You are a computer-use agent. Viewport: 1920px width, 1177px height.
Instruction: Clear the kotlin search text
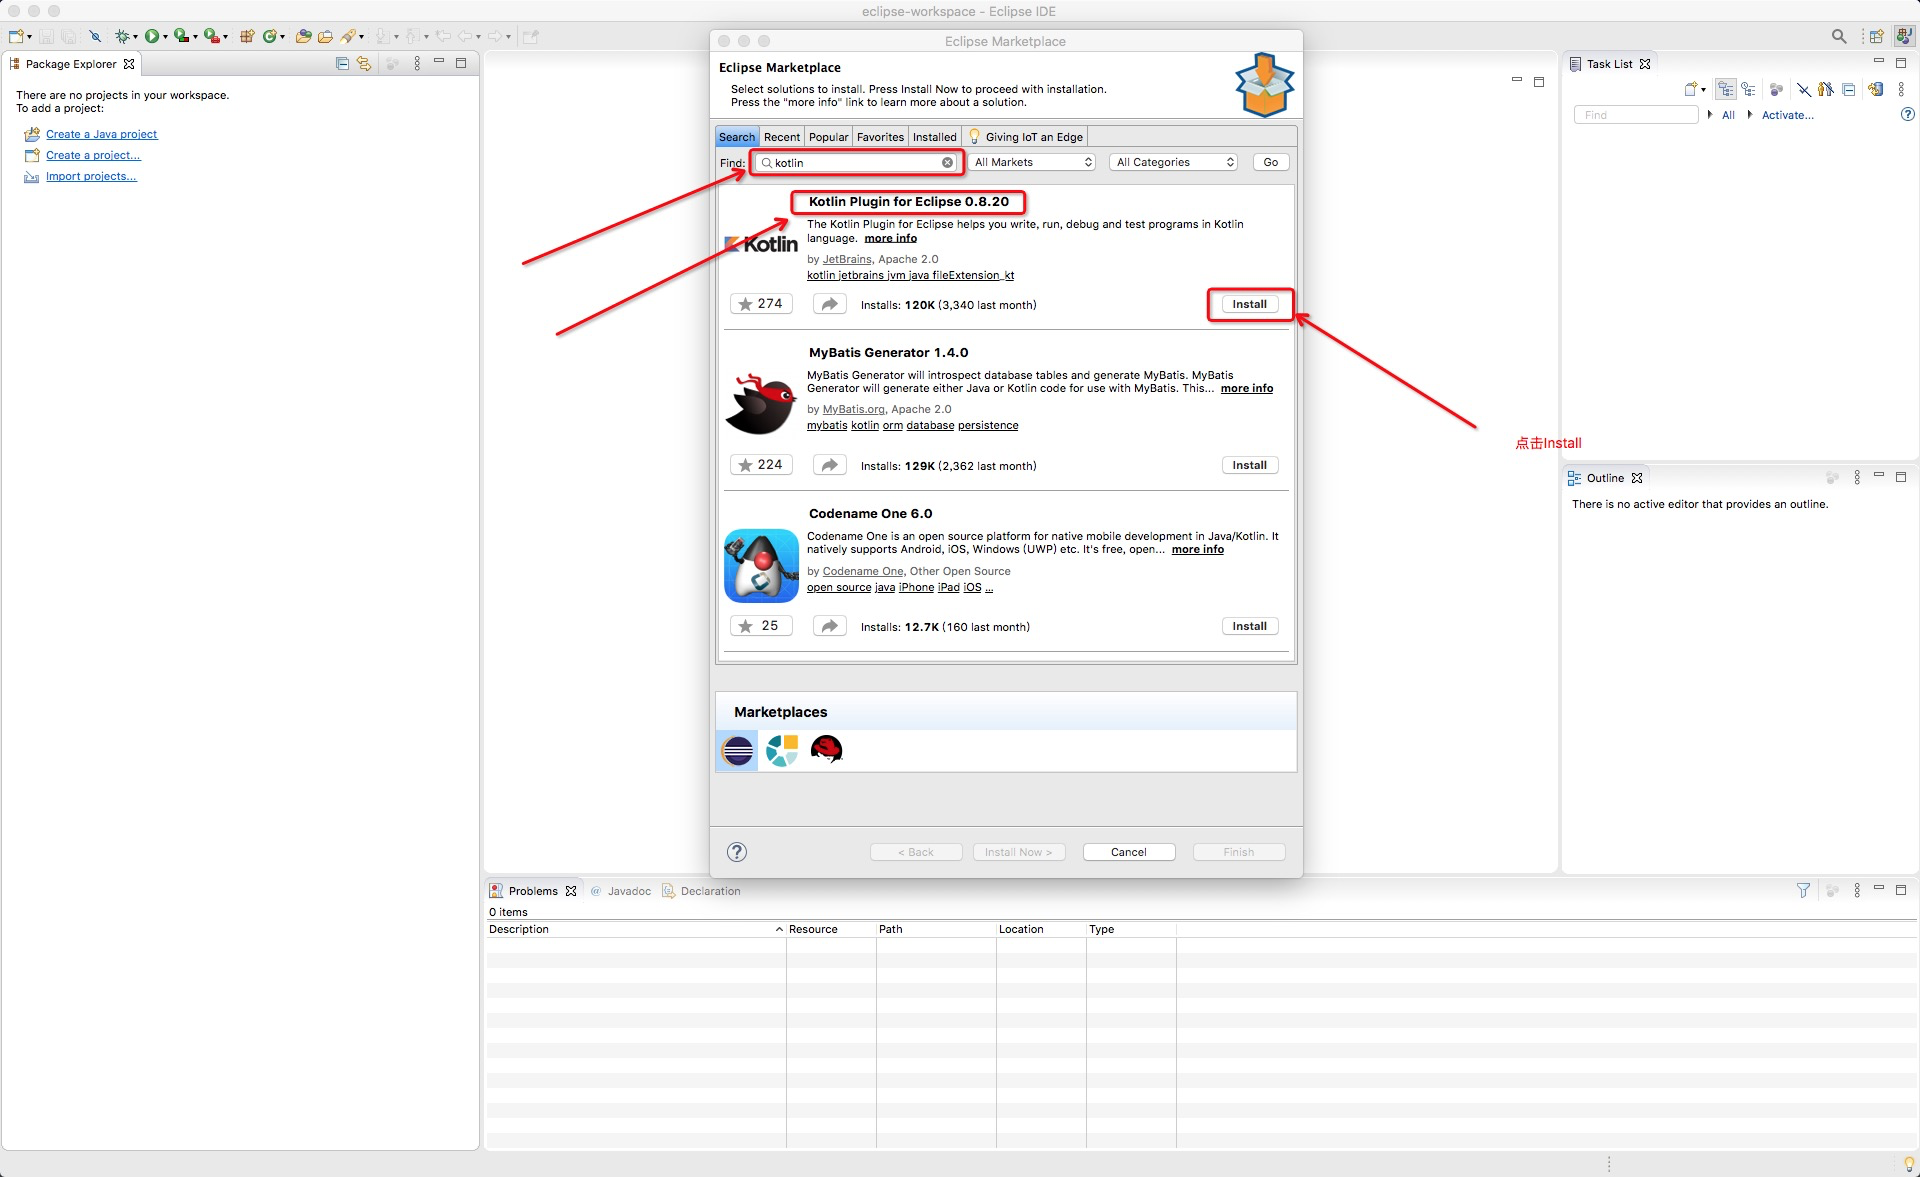[947, 162]
